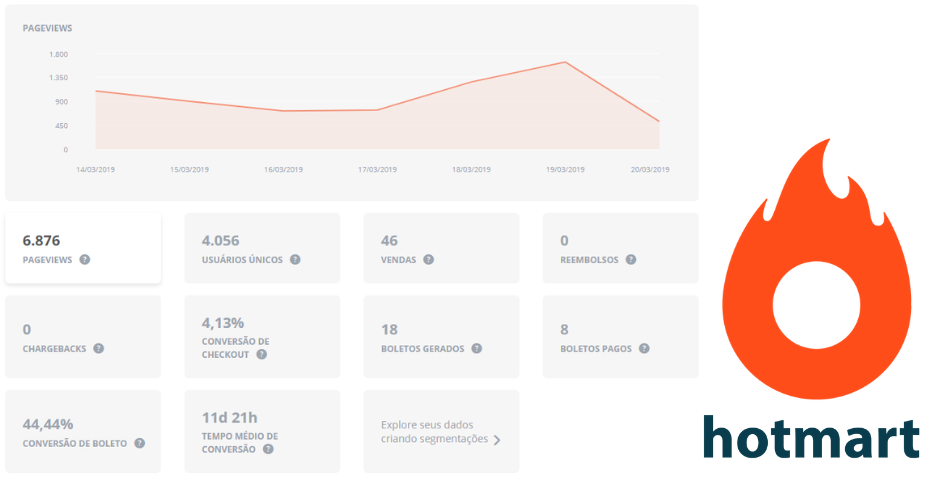940x480 pixels.
Task: Click the question mark next to Vendas
Action: tap(428, 260)
